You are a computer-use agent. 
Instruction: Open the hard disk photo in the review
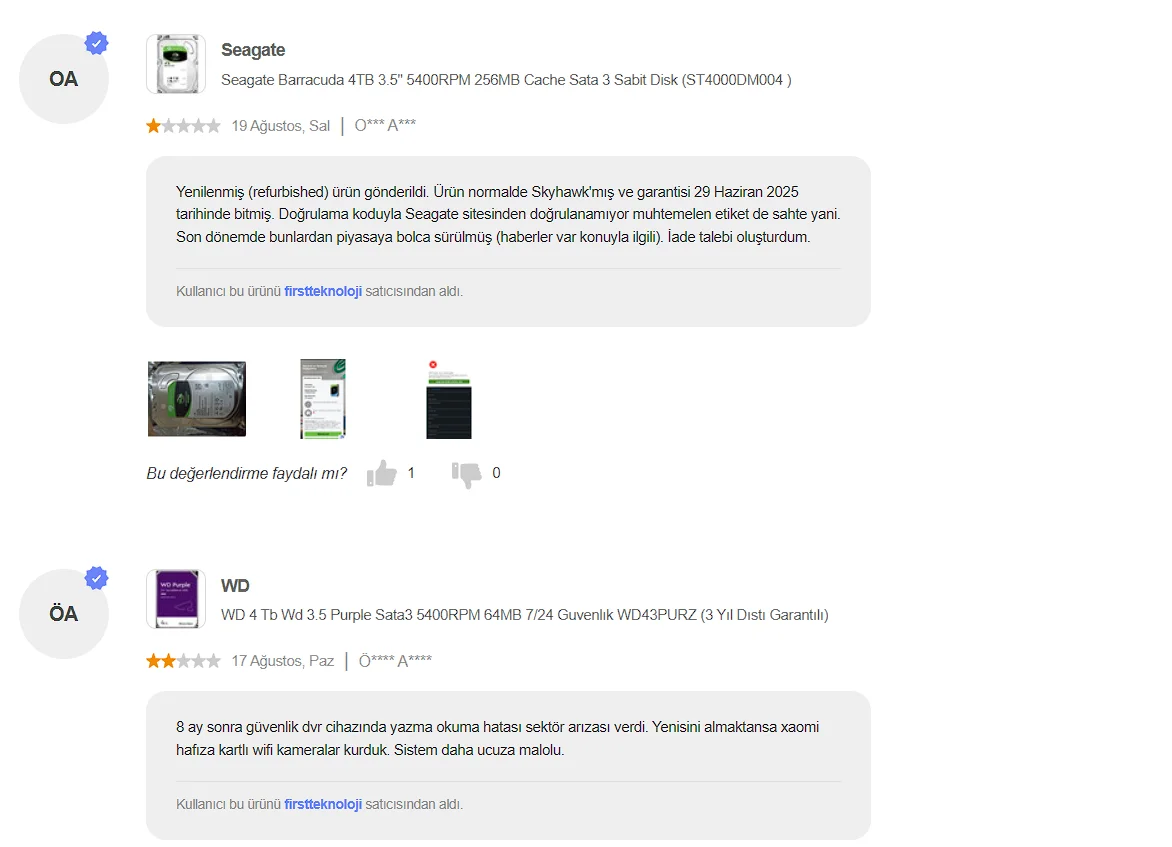coord(197,398)
